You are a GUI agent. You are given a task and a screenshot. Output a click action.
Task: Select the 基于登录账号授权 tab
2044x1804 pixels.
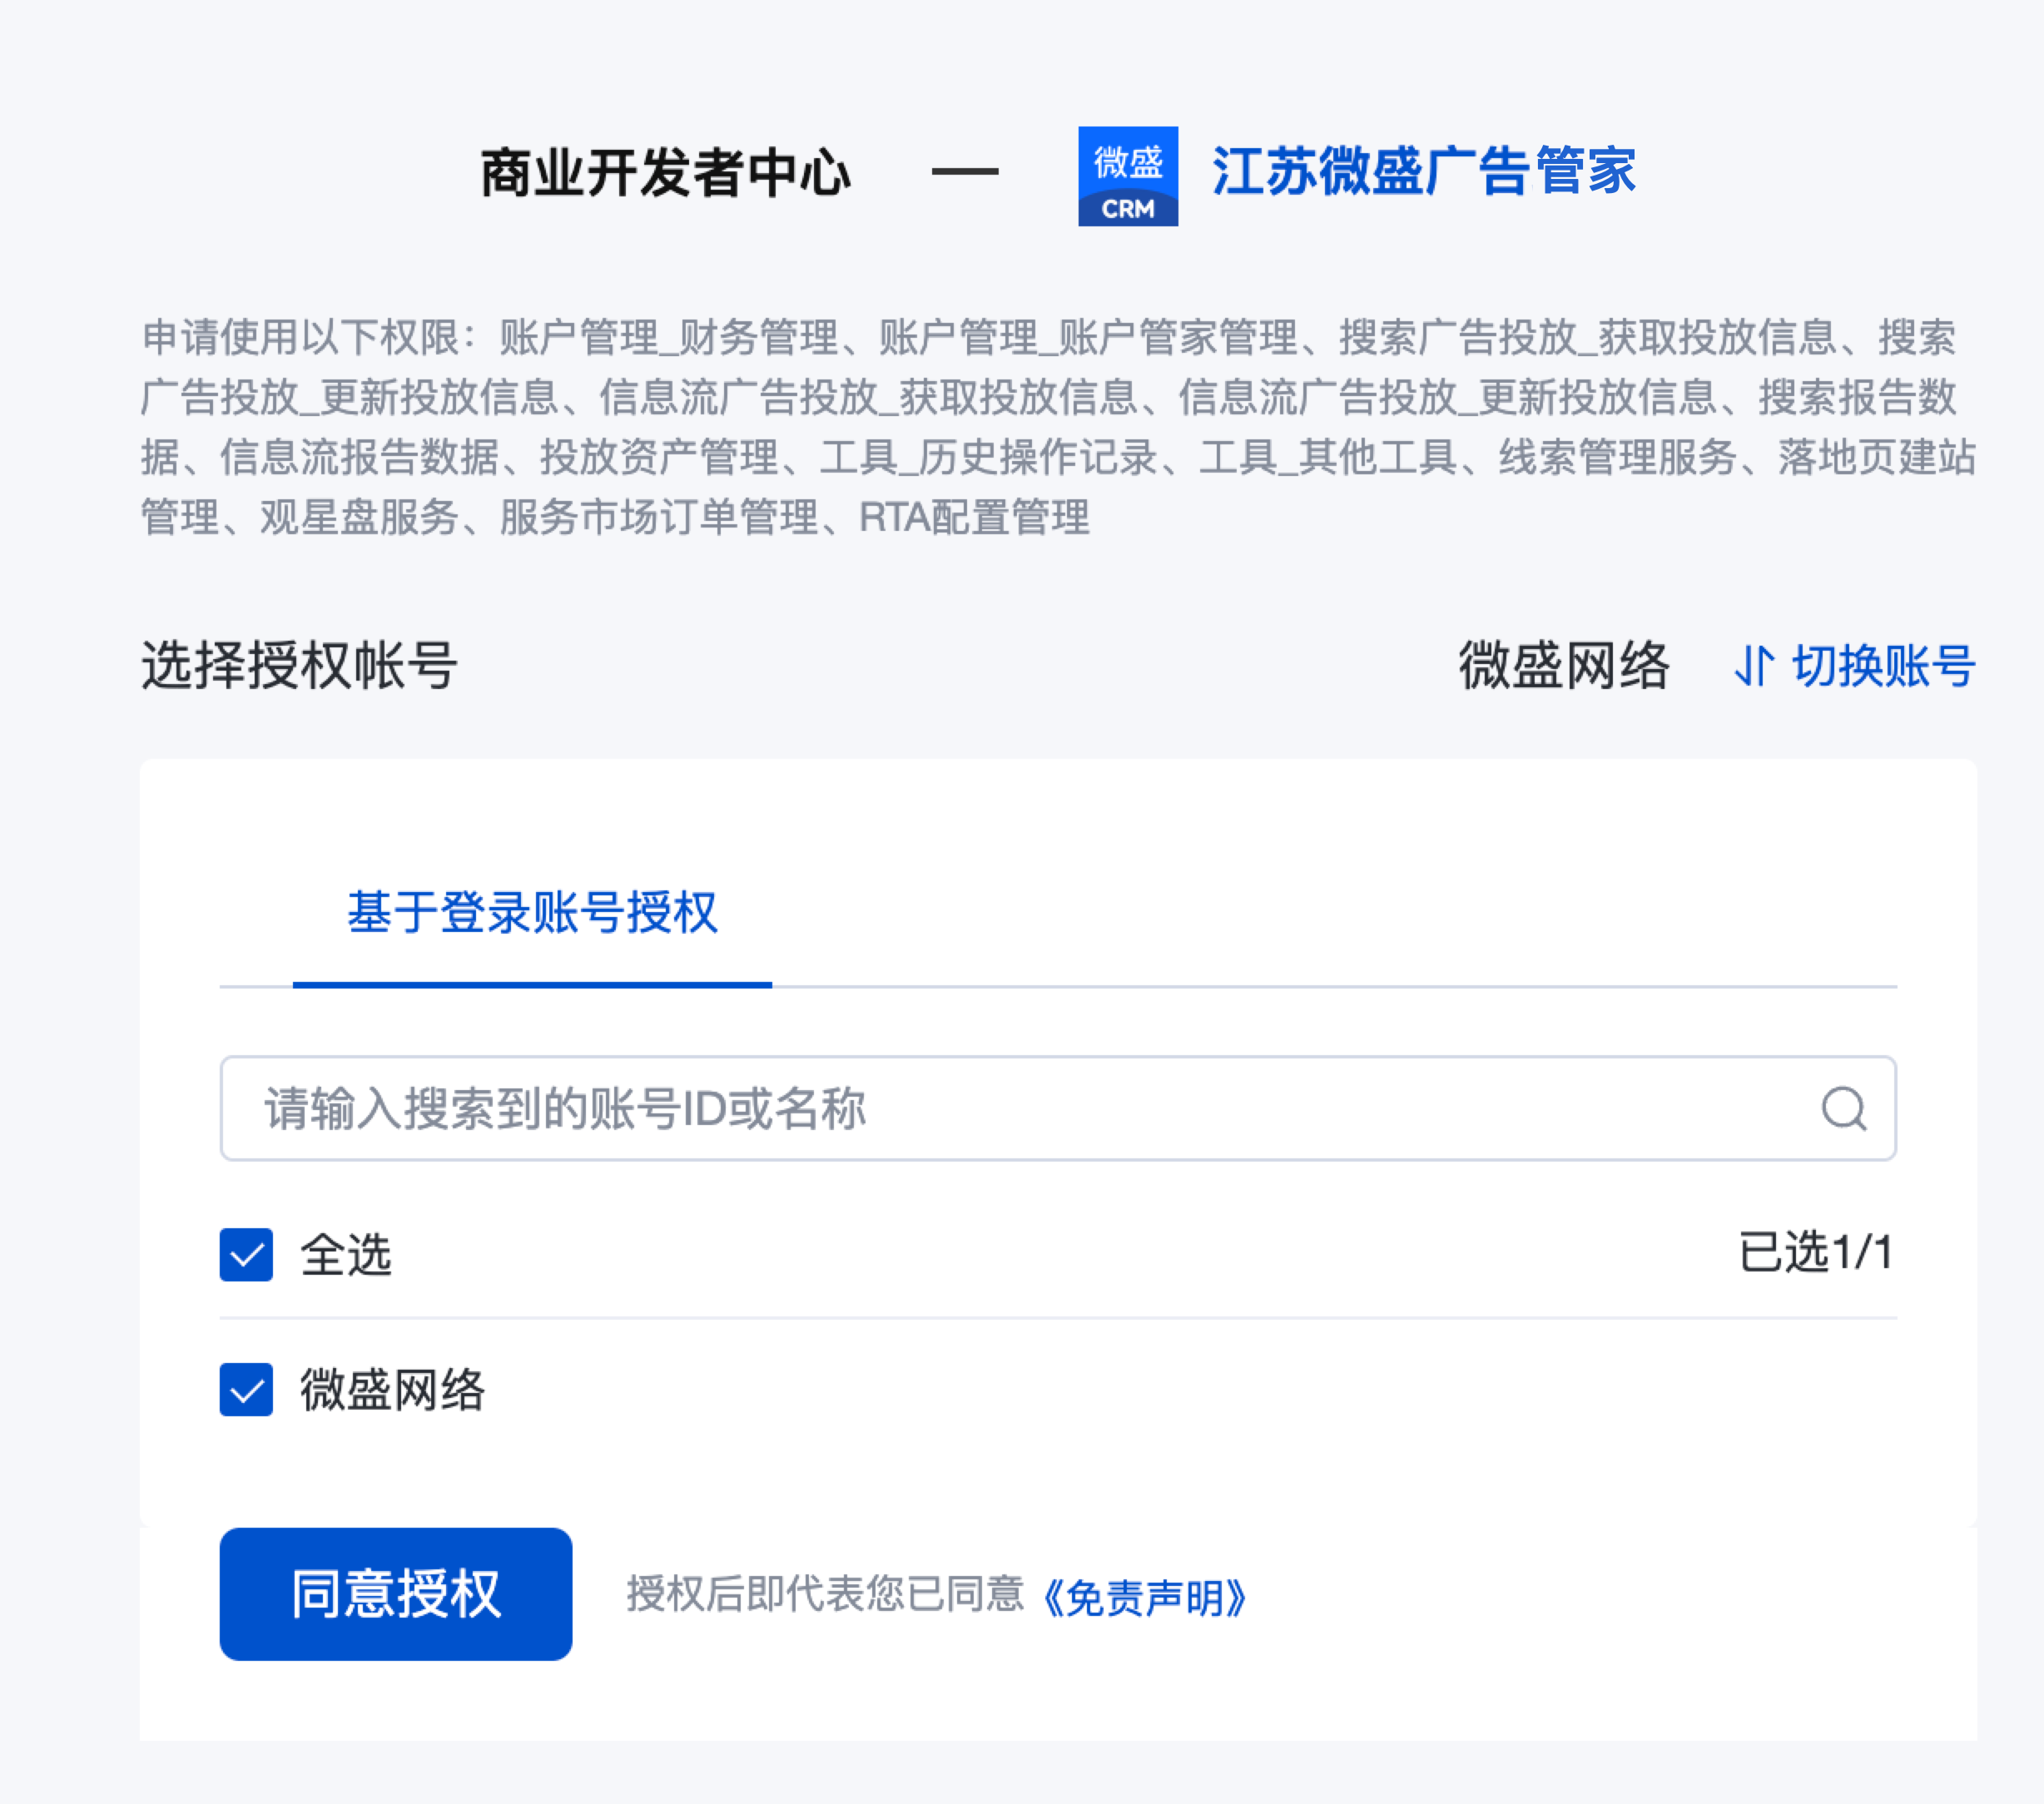[x=532, y=913]
